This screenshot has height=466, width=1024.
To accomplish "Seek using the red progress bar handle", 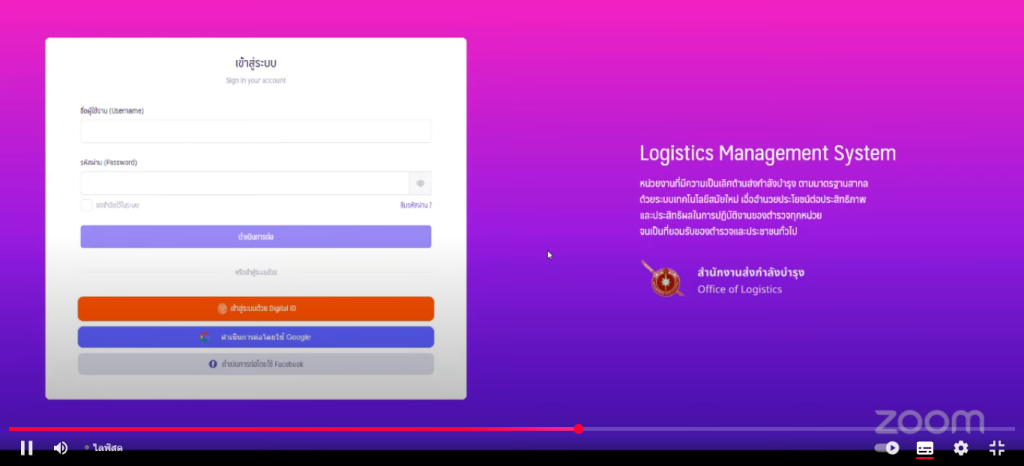I will tap(578, 429).
